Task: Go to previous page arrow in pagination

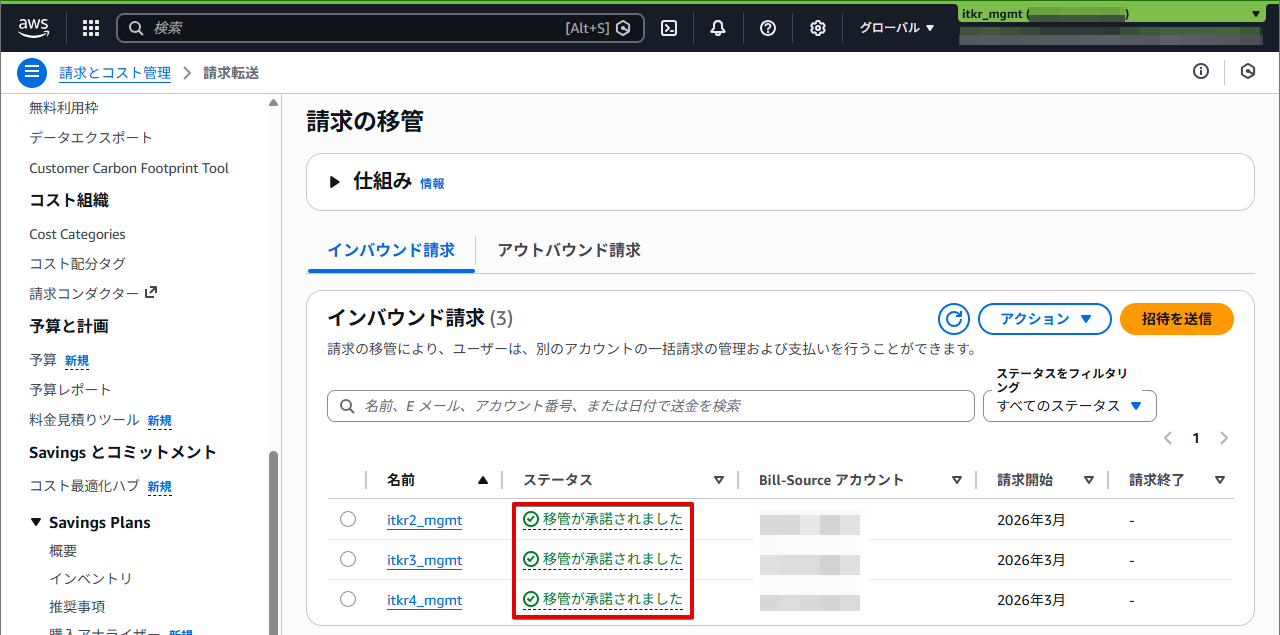Action: 1168,438
